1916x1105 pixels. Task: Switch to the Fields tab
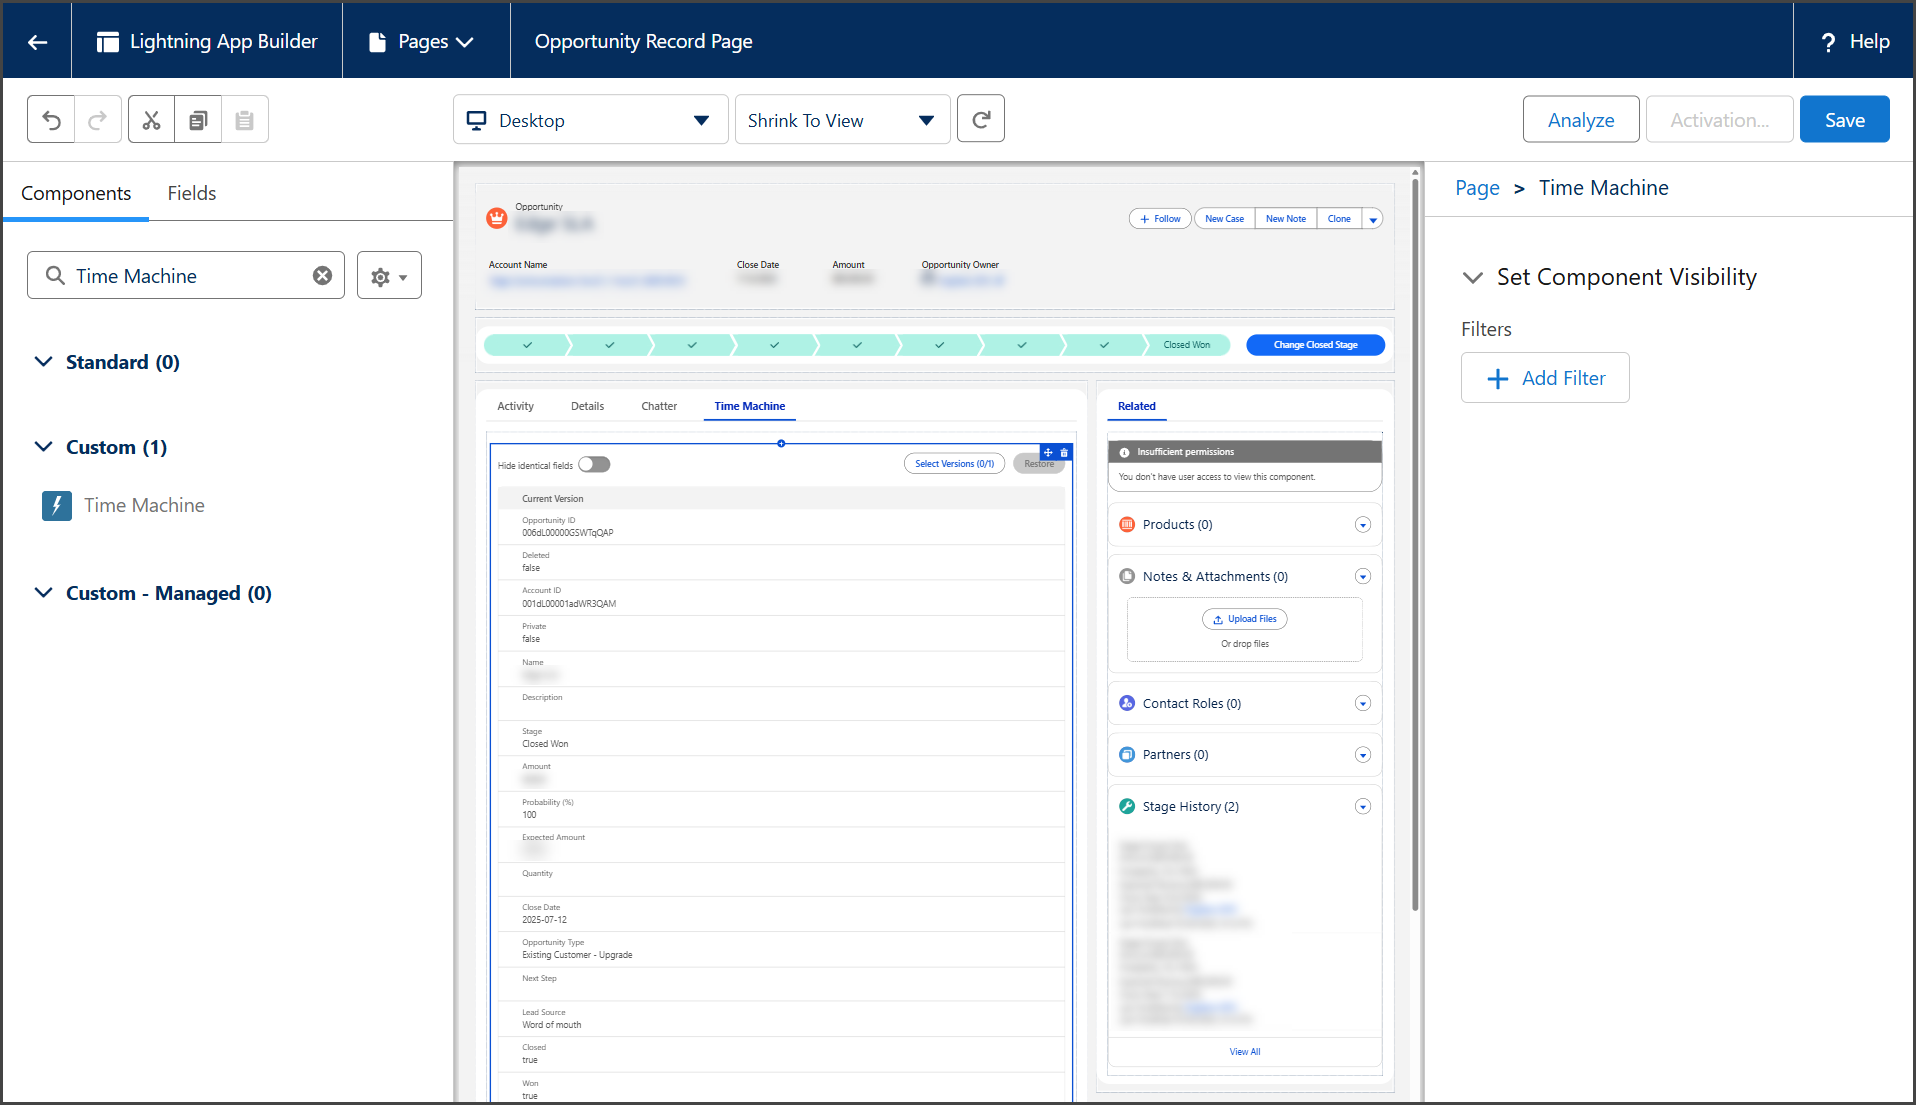point(191,193)
